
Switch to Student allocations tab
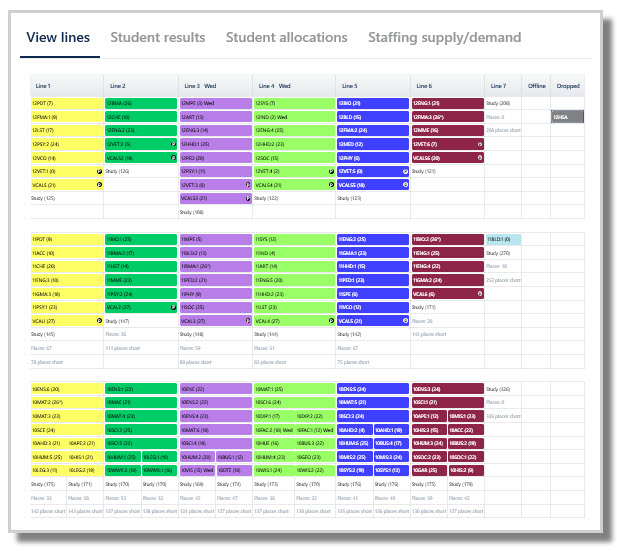286,37
